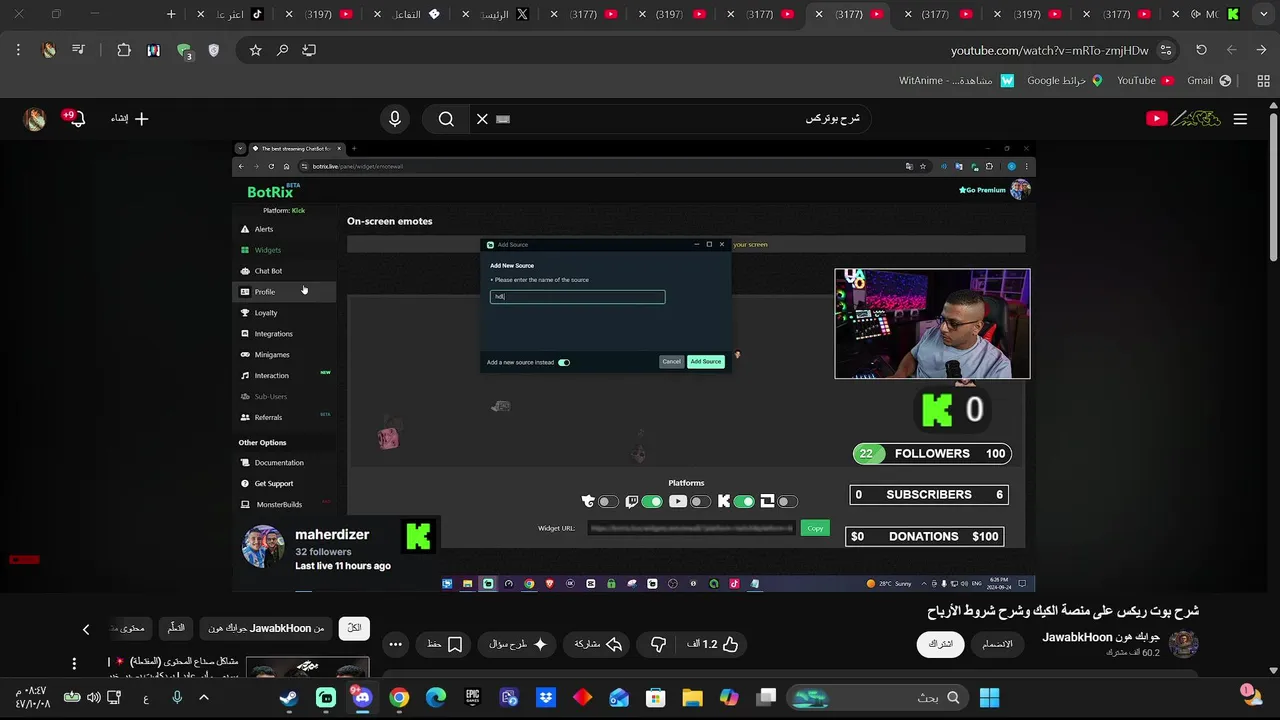The image size is (1280, 720).
Task: Click the طرح سؤال ask button
Action: pyautogui.click(x=518, y=644)
